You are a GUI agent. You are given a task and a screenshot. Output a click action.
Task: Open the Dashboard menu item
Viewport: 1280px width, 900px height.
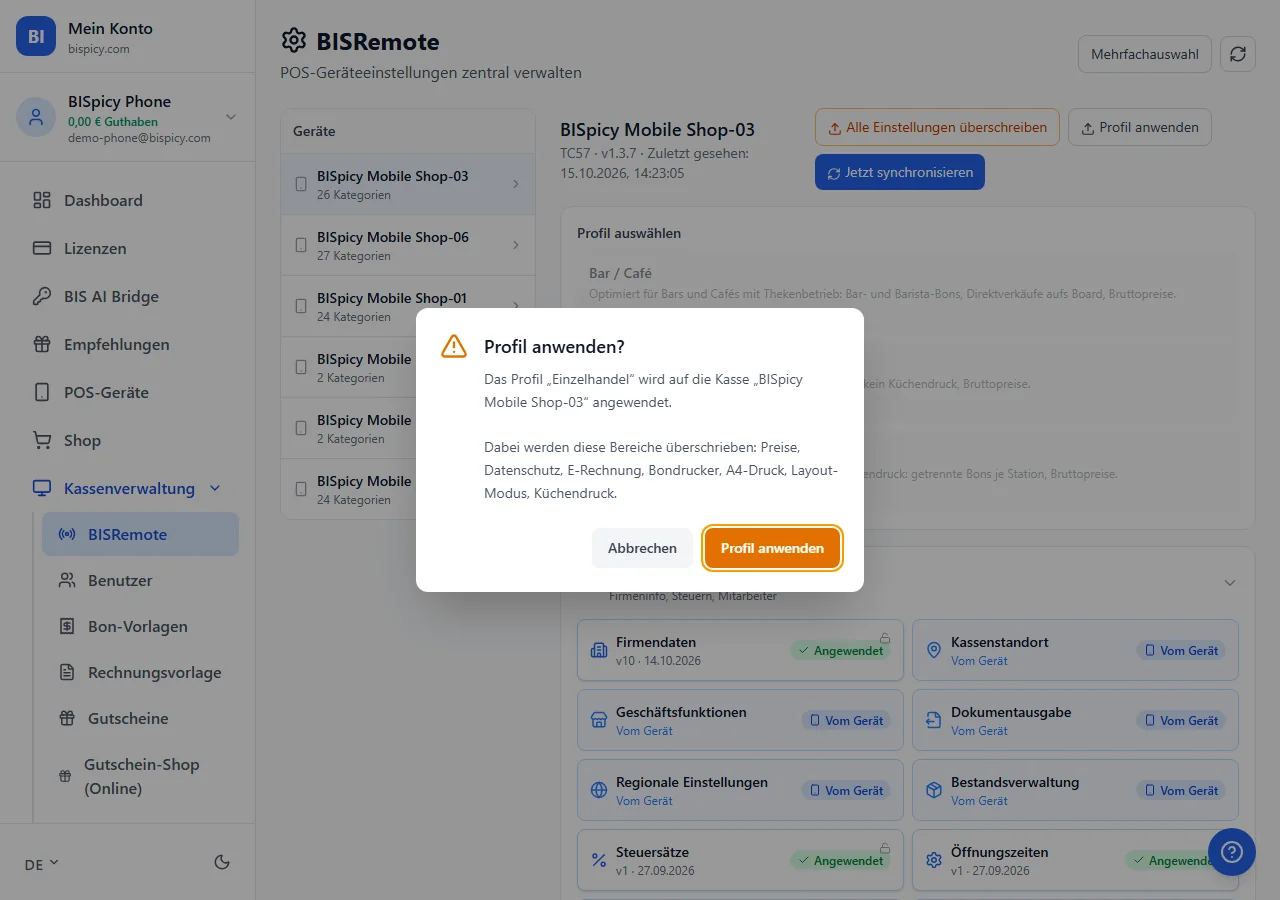[x=127, y=200]
